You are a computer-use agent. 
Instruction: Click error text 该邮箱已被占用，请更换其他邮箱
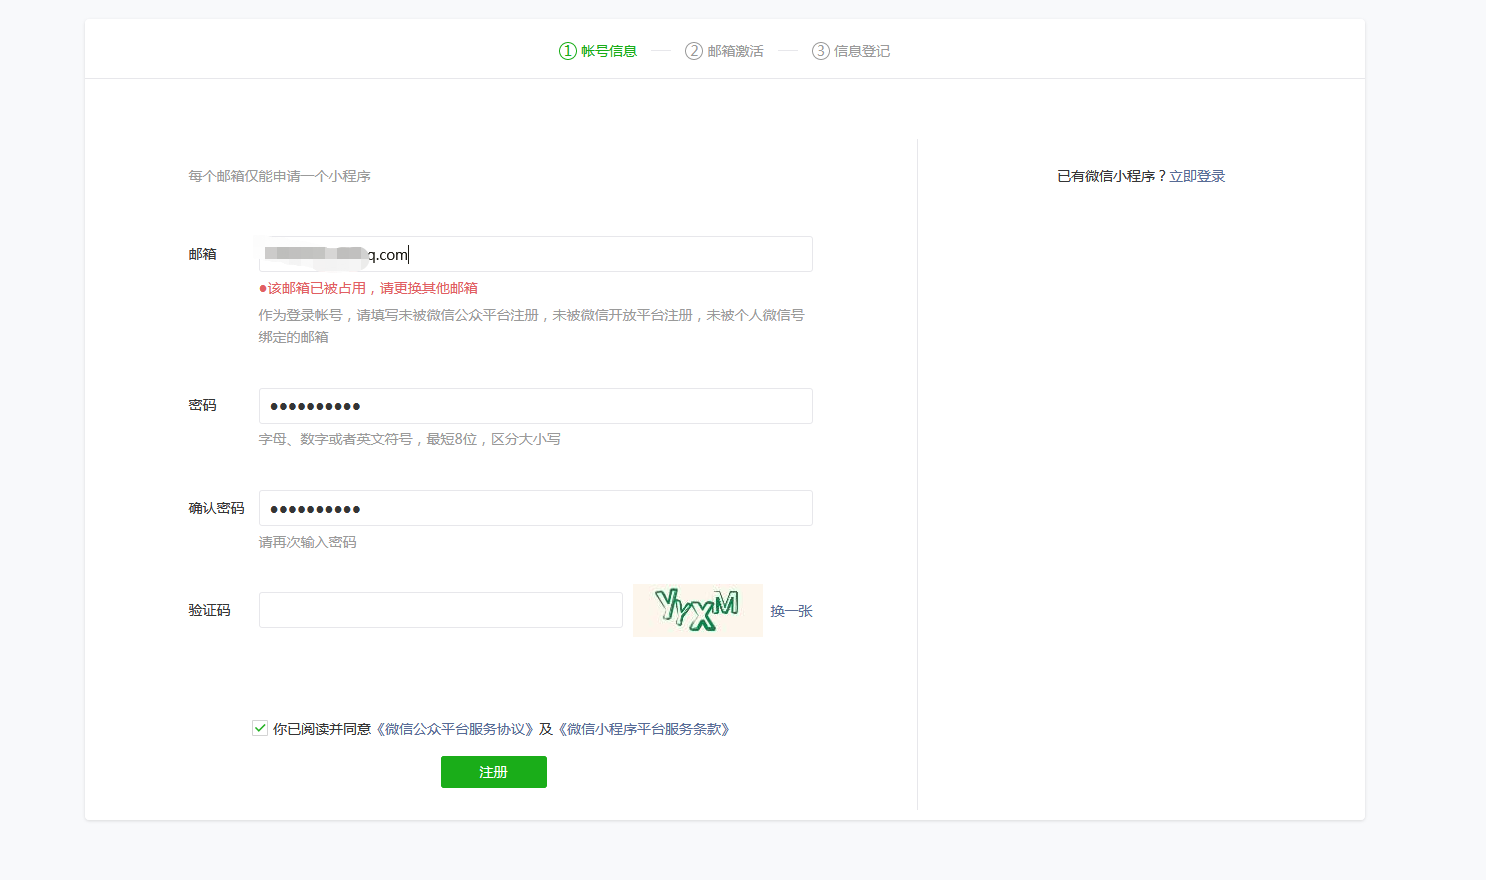(x=372, y=288)
